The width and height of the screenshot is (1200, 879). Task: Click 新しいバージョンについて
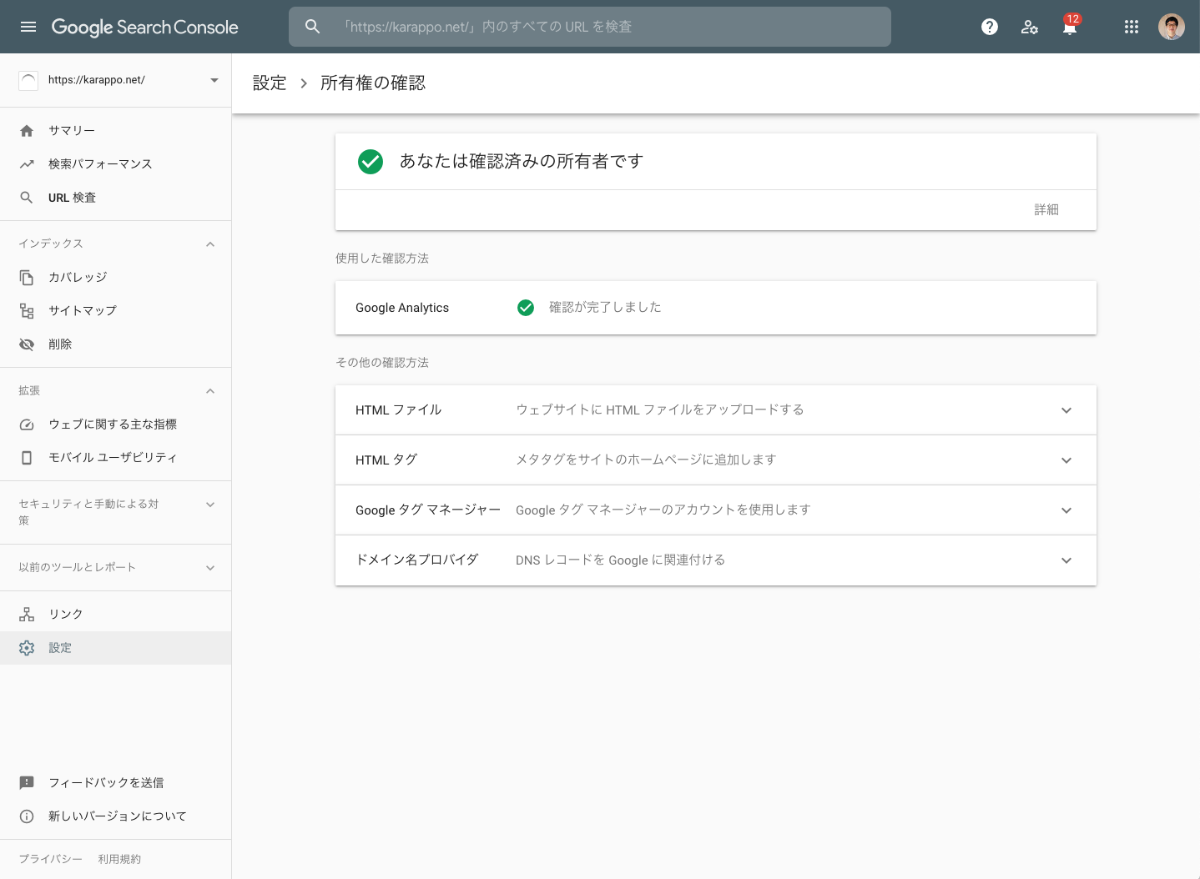click(117, 816)
